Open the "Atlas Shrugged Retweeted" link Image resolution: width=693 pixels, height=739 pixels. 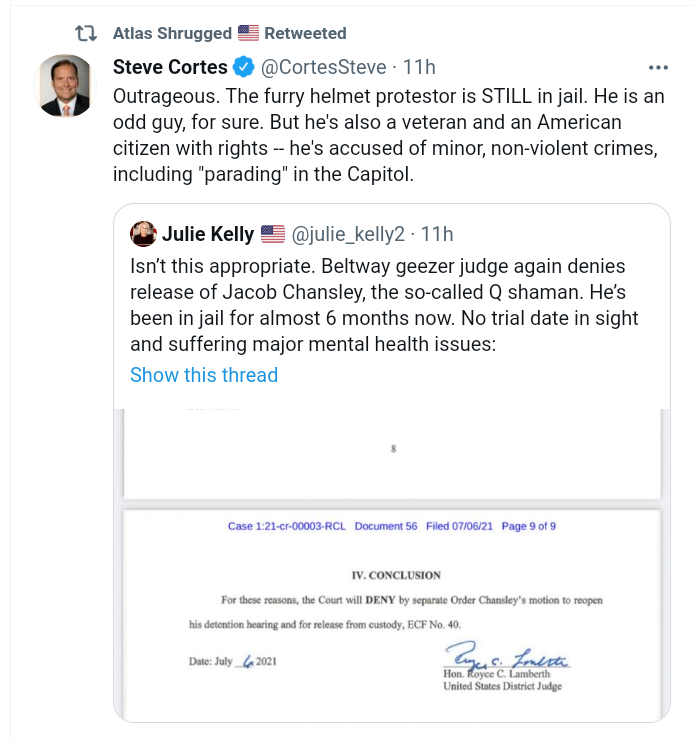click(x=229, y=33)
